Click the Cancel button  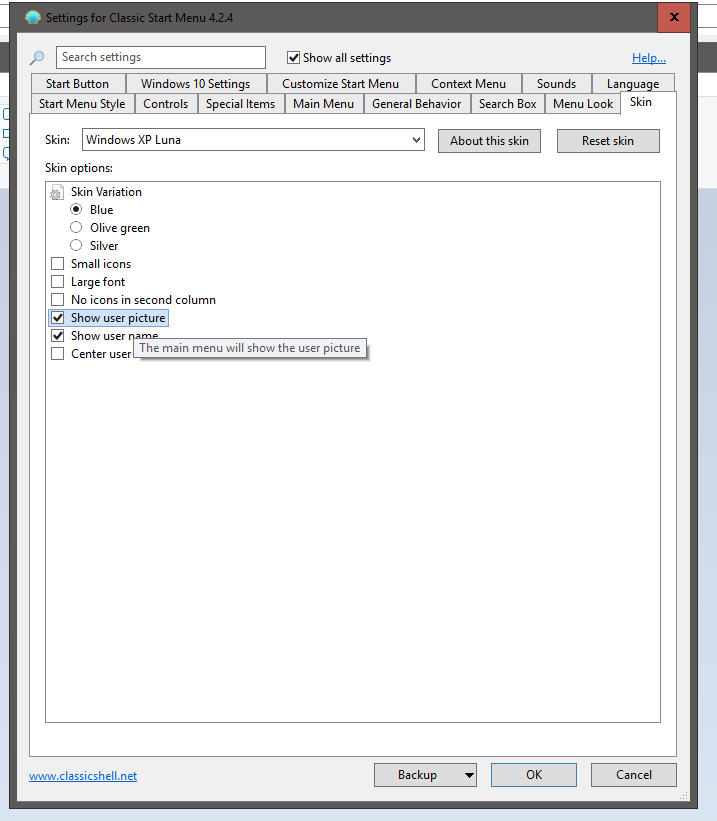pos(634,775)
